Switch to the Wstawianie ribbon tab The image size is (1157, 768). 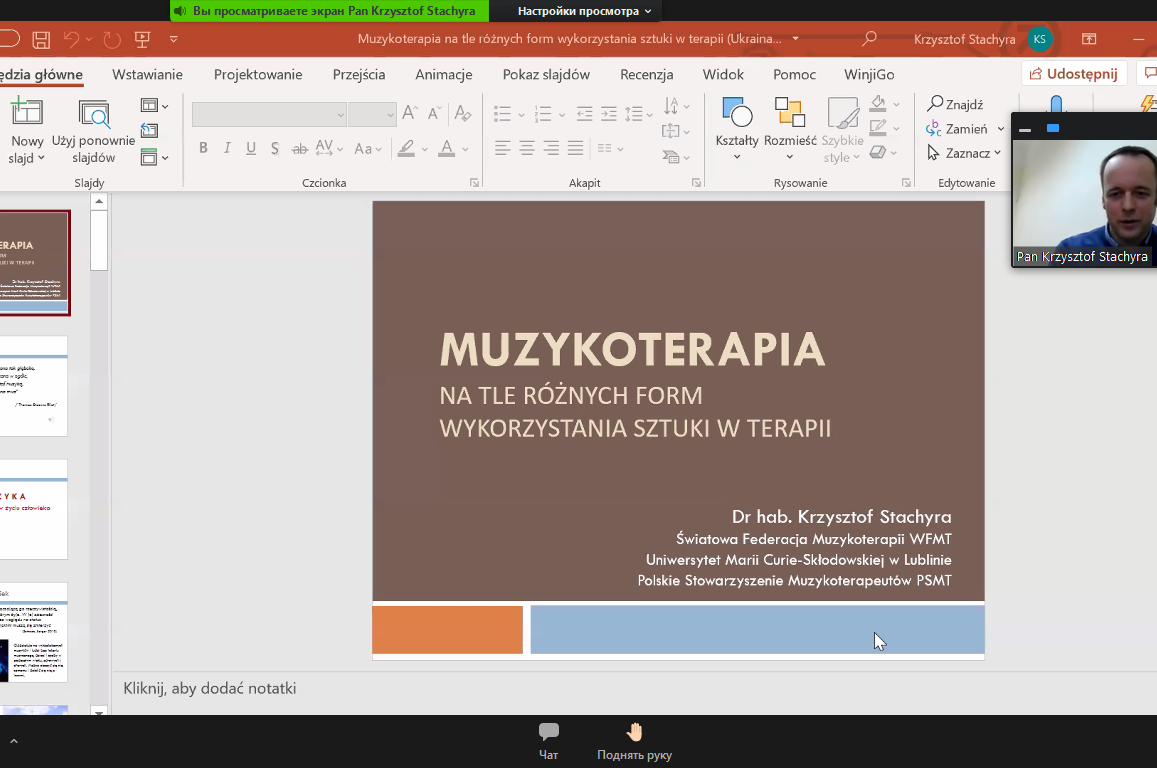147,75
